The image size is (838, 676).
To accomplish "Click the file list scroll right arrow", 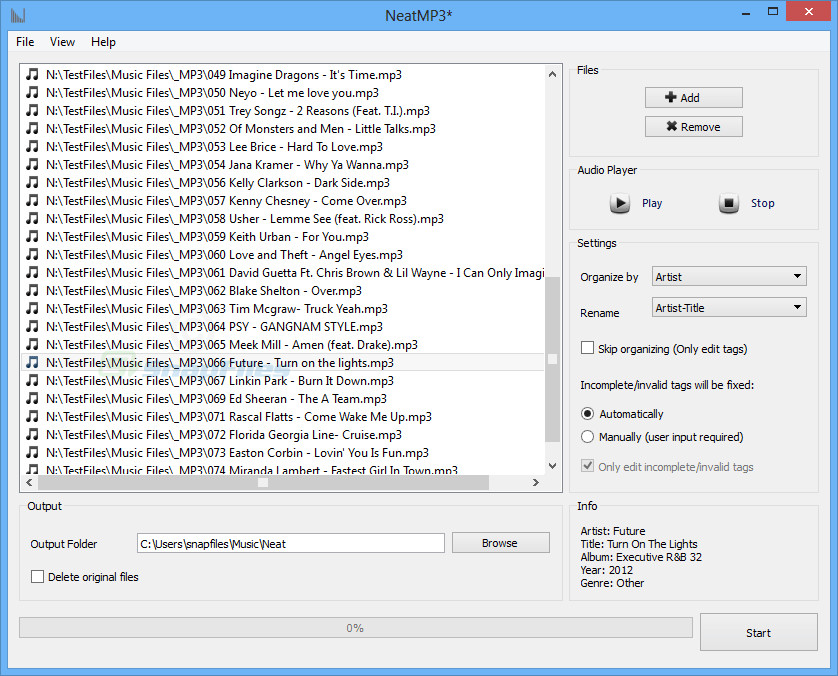I will (536, 483).
